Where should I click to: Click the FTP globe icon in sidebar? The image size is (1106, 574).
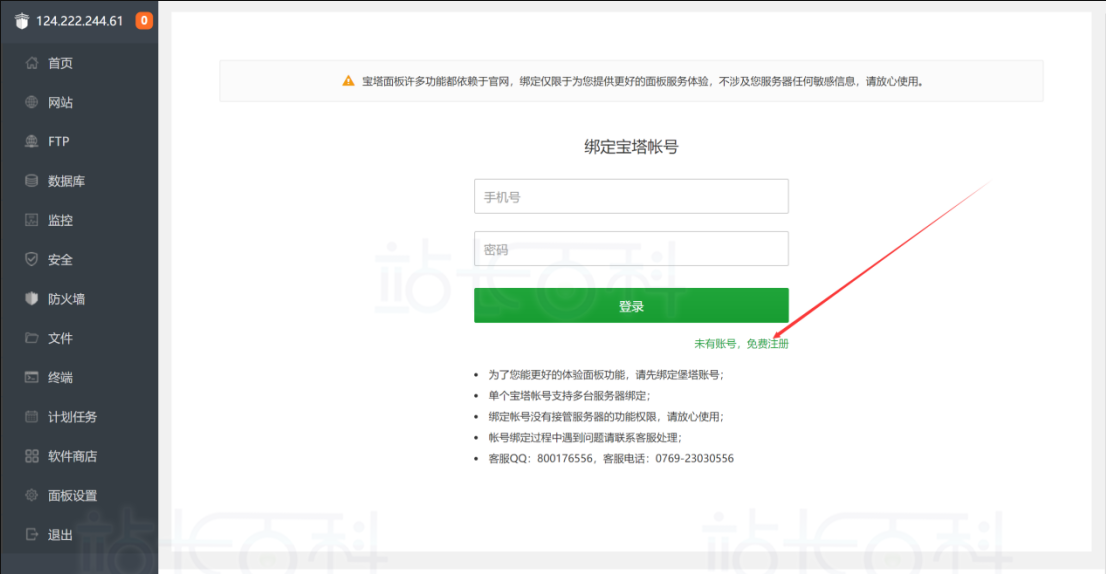point(32,141)
